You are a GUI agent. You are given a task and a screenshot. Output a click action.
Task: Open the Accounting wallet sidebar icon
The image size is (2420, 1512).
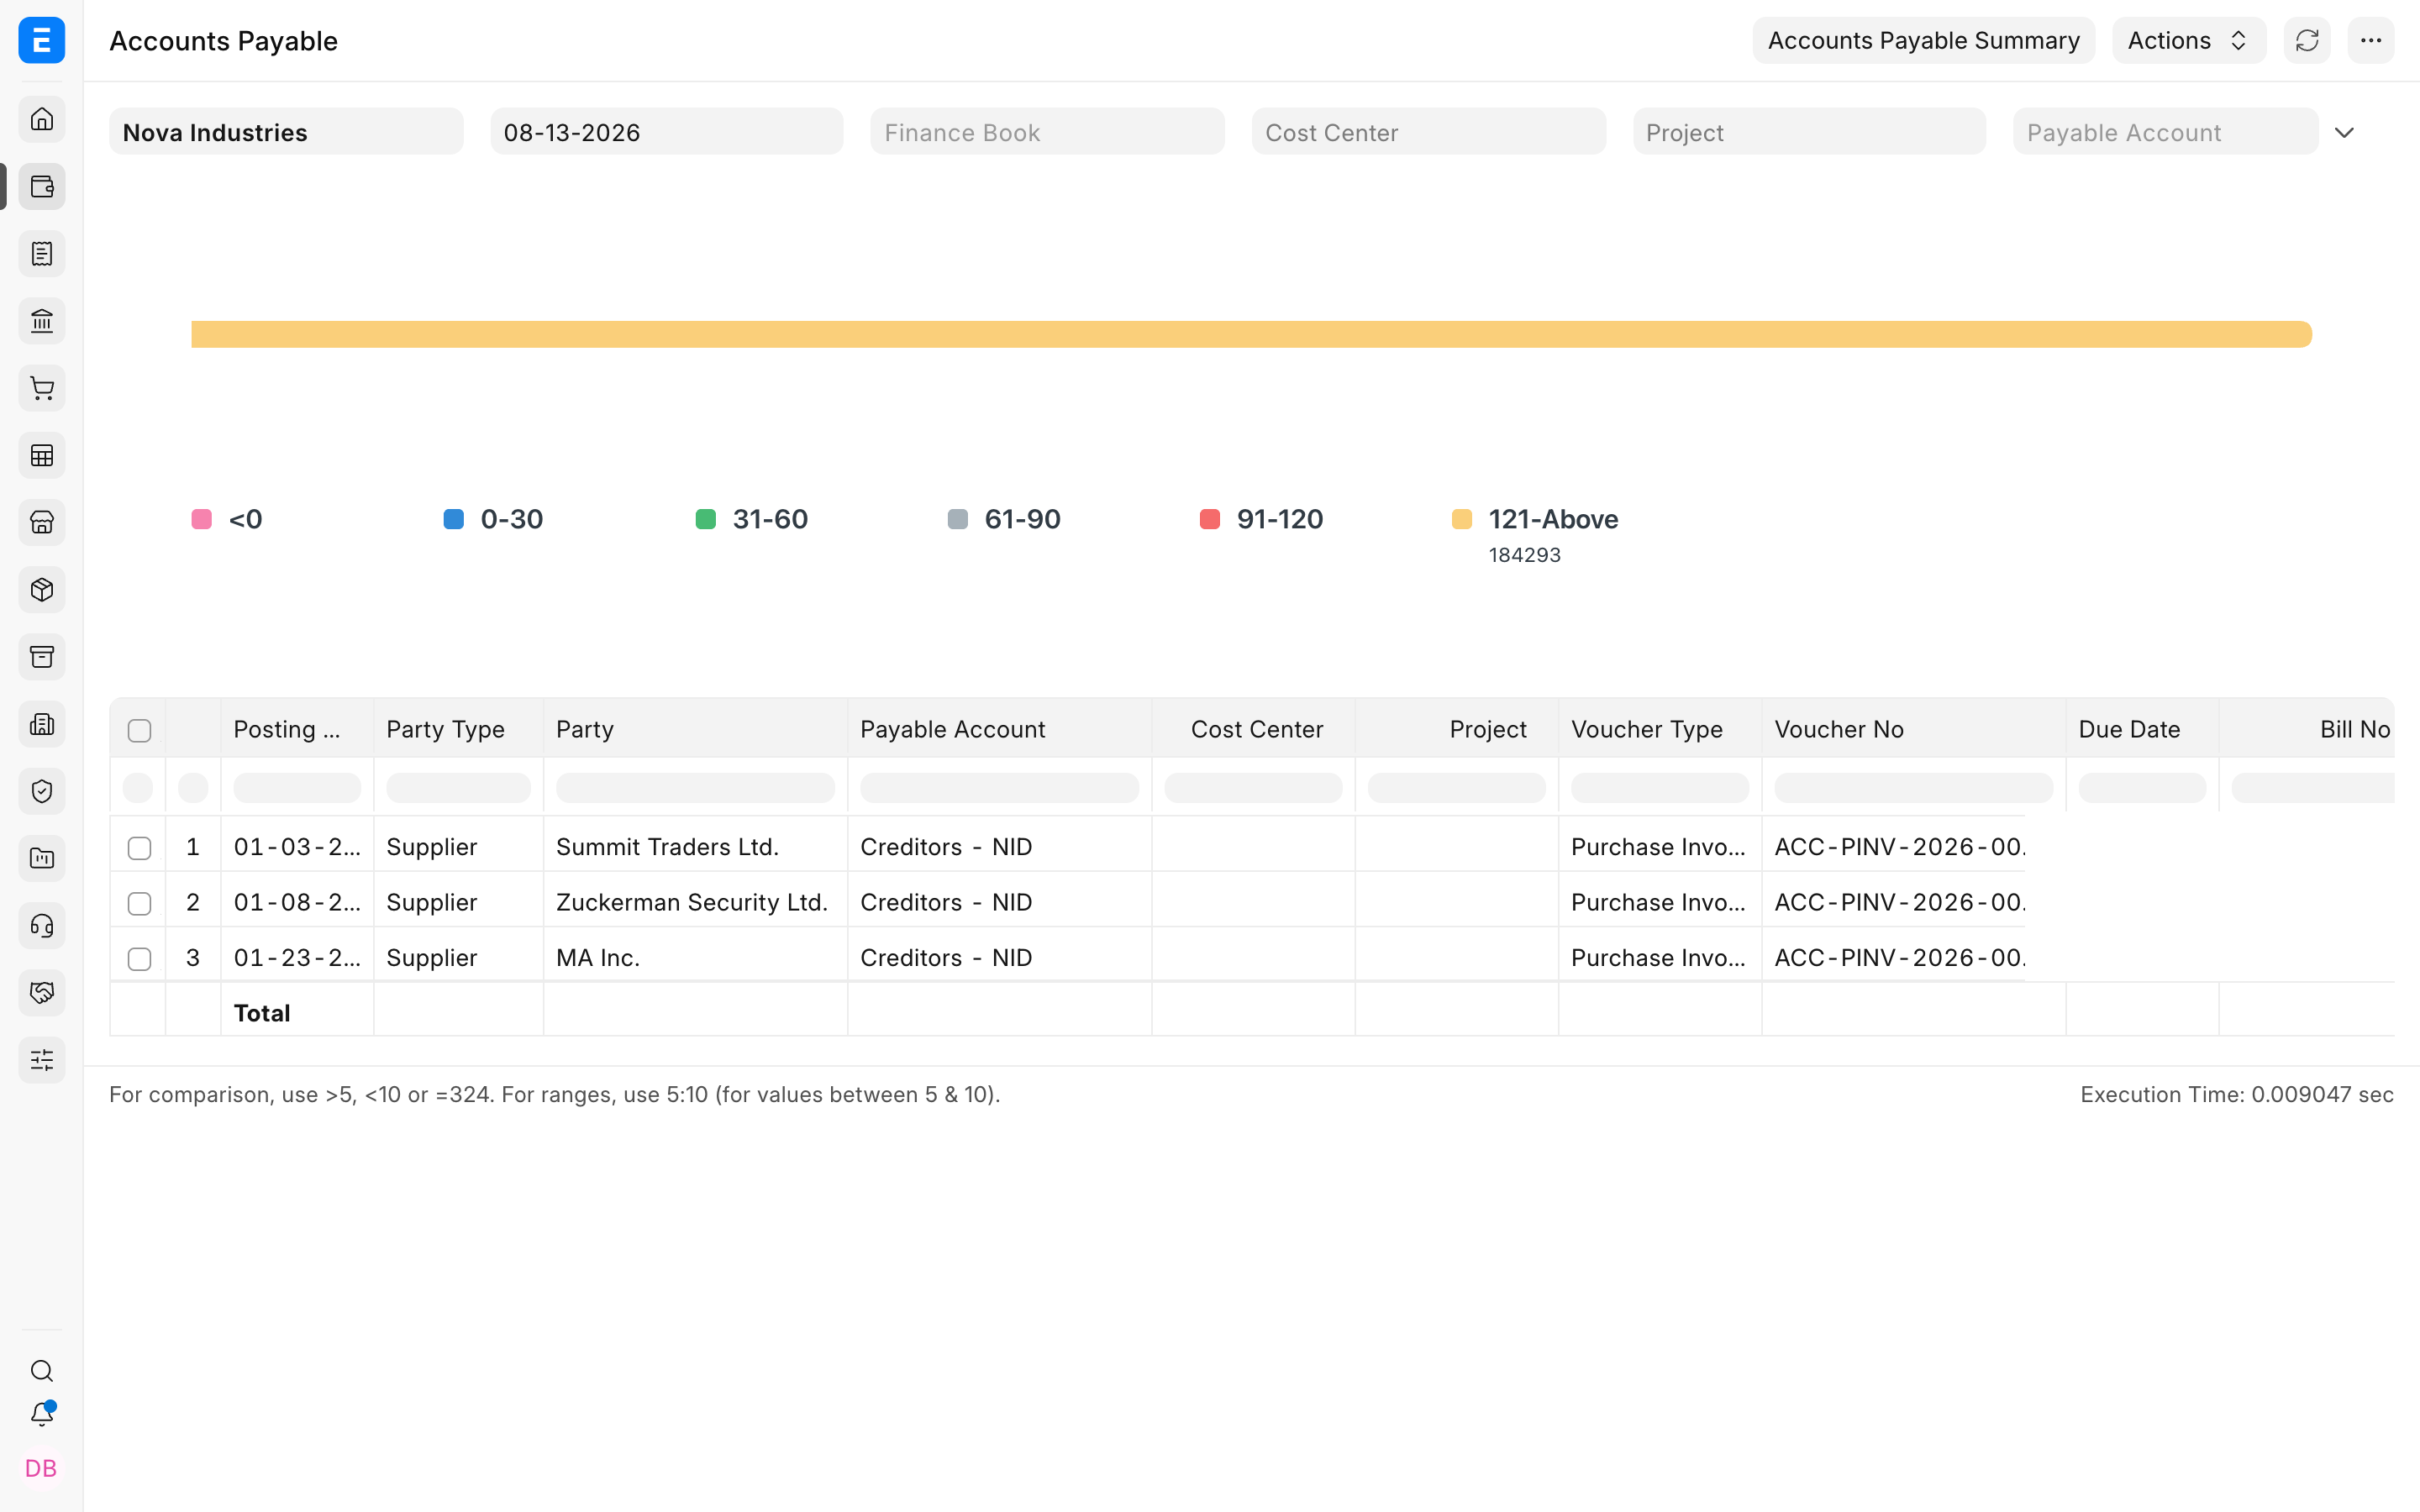[41, 186]
